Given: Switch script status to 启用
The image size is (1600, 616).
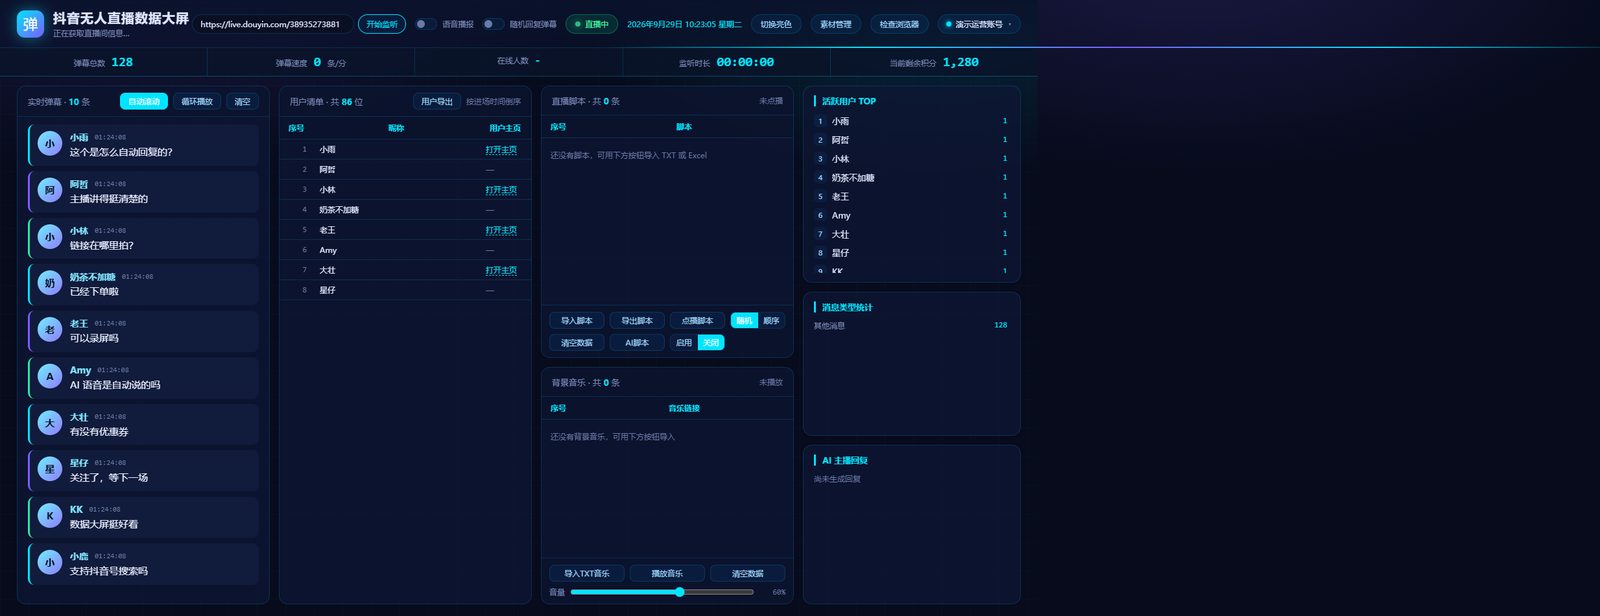Looking at the screenshot, I should point(684,343).
